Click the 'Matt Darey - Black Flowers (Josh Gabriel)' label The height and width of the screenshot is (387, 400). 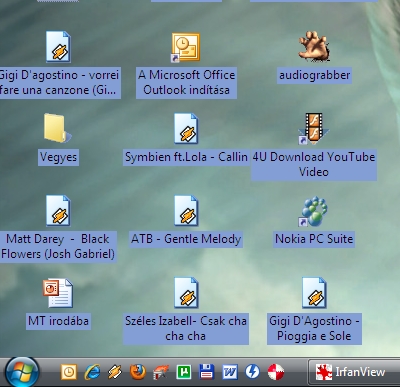click(58, 247)
